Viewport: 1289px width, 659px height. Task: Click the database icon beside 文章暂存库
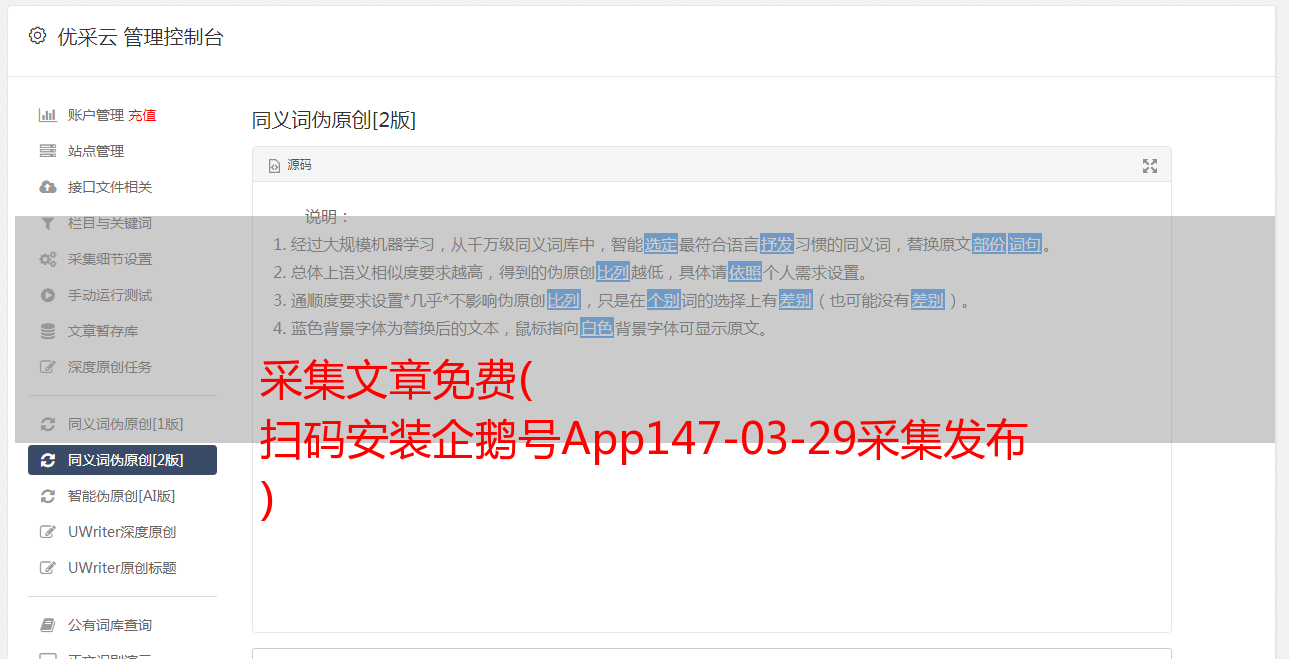click(x=47, y=331)
